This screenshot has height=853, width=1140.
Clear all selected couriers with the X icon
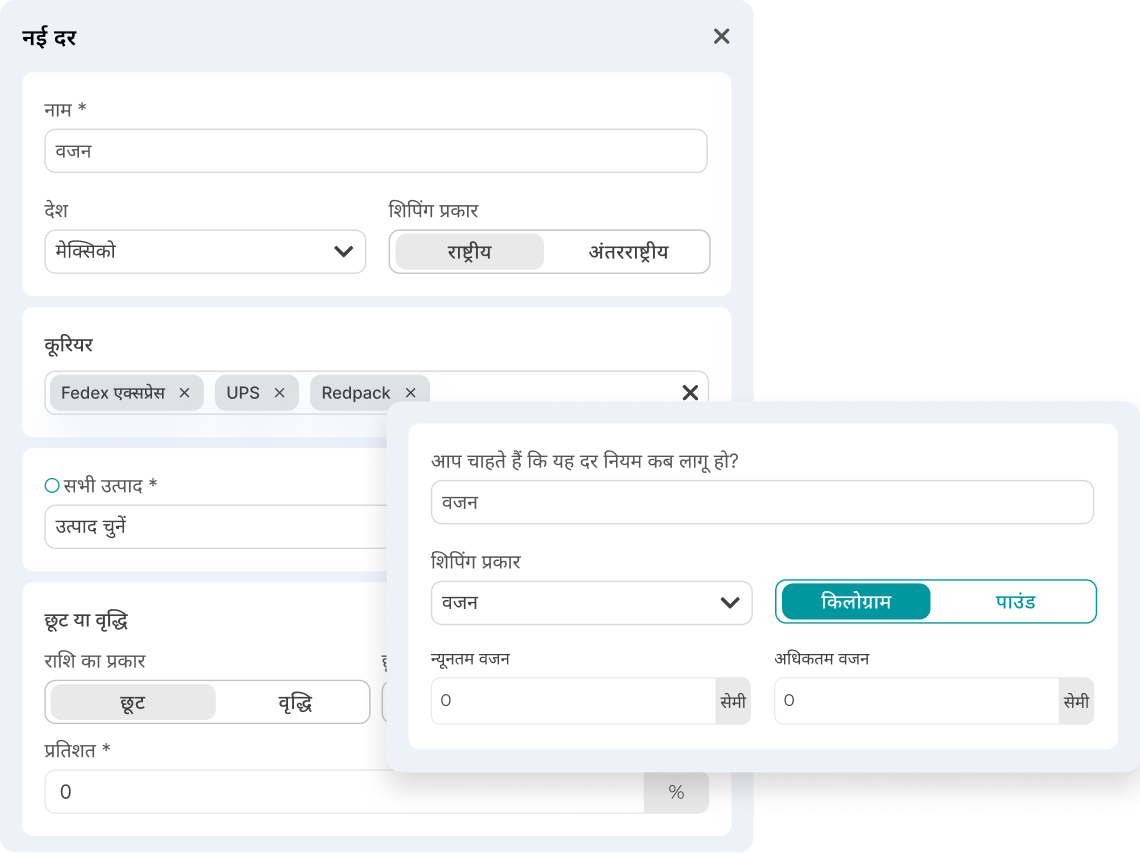point(690,393)
